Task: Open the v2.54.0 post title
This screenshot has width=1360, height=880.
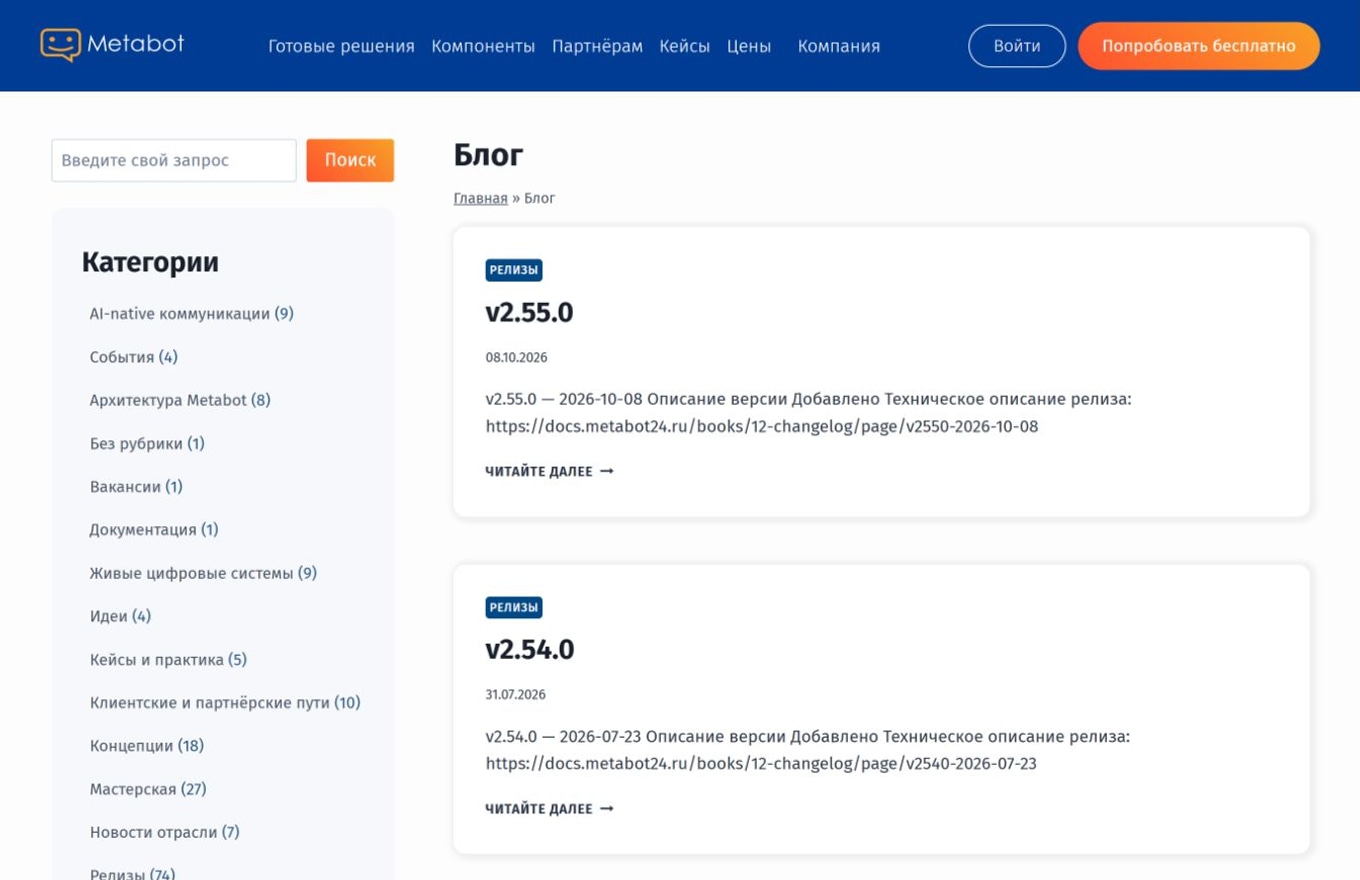Action: (530, 650)
